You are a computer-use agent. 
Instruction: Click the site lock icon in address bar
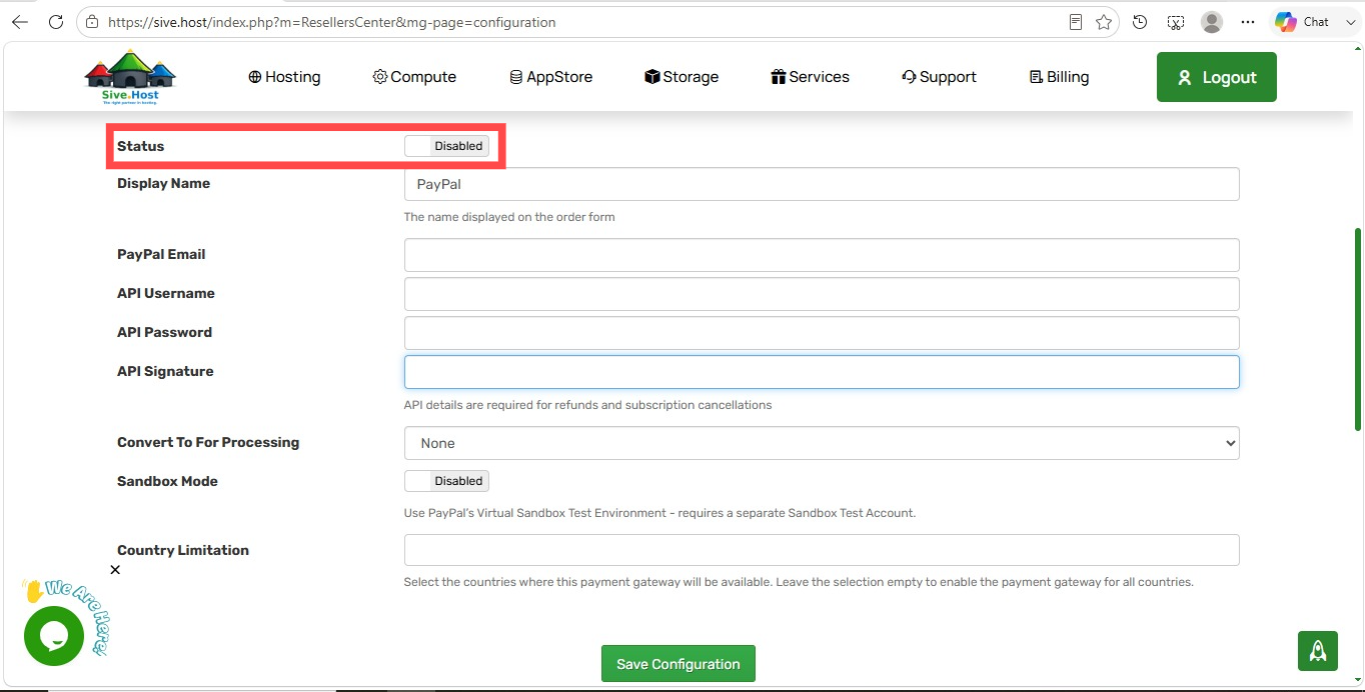92,22
